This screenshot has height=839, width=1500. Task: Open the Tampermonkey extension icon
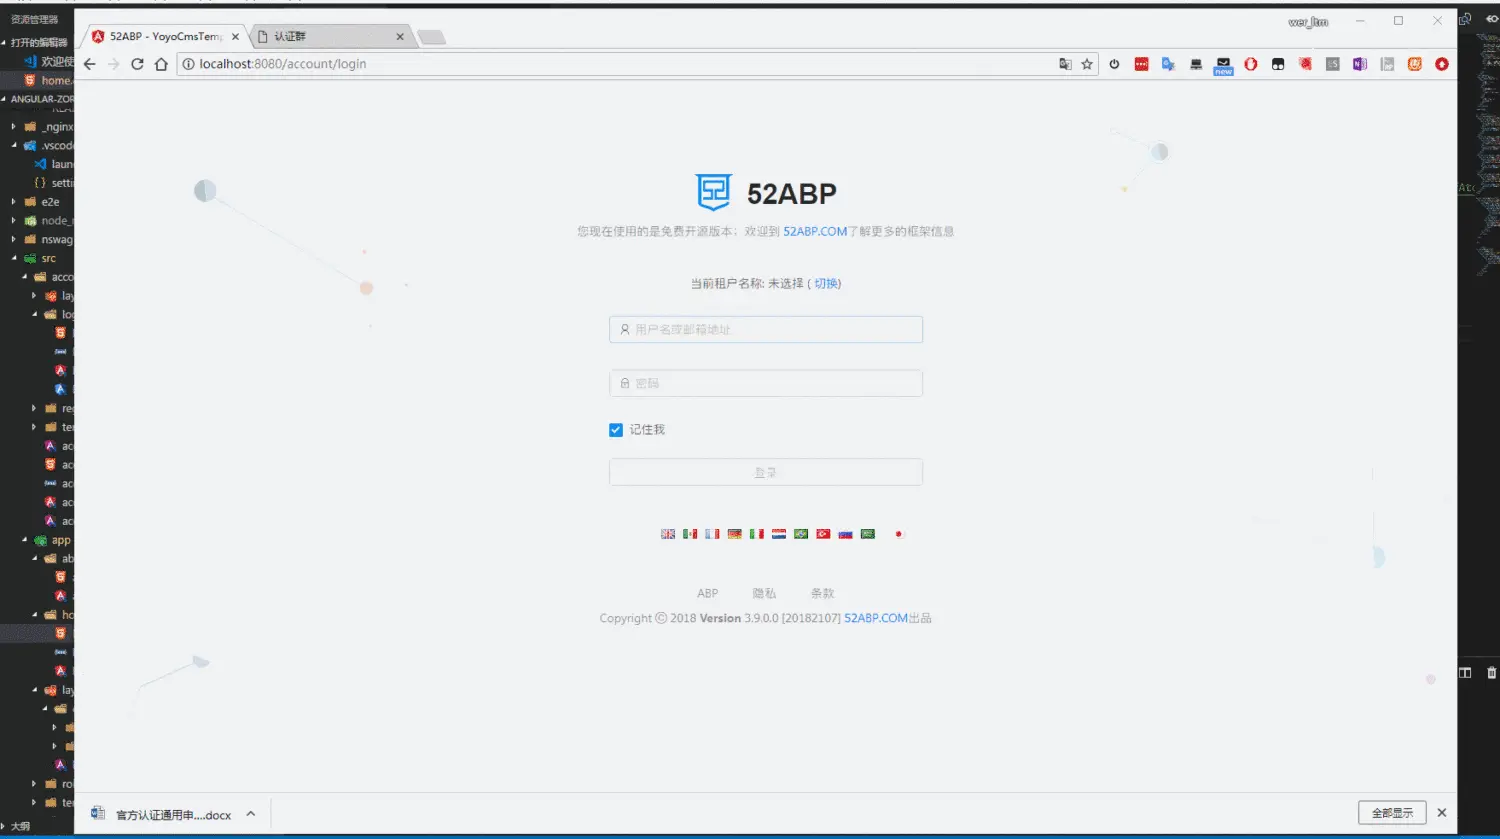coord(1278,64)
